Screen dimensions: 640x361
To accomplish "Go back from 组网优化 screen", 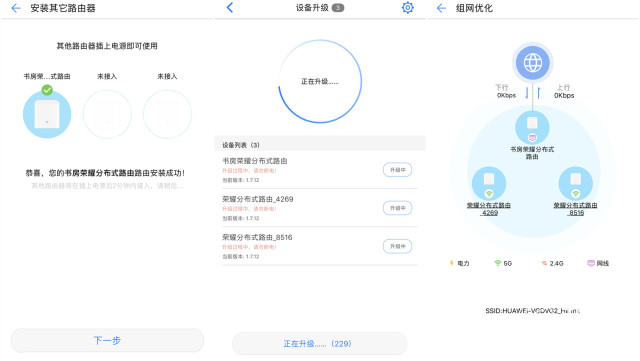I will coord(441,8).
